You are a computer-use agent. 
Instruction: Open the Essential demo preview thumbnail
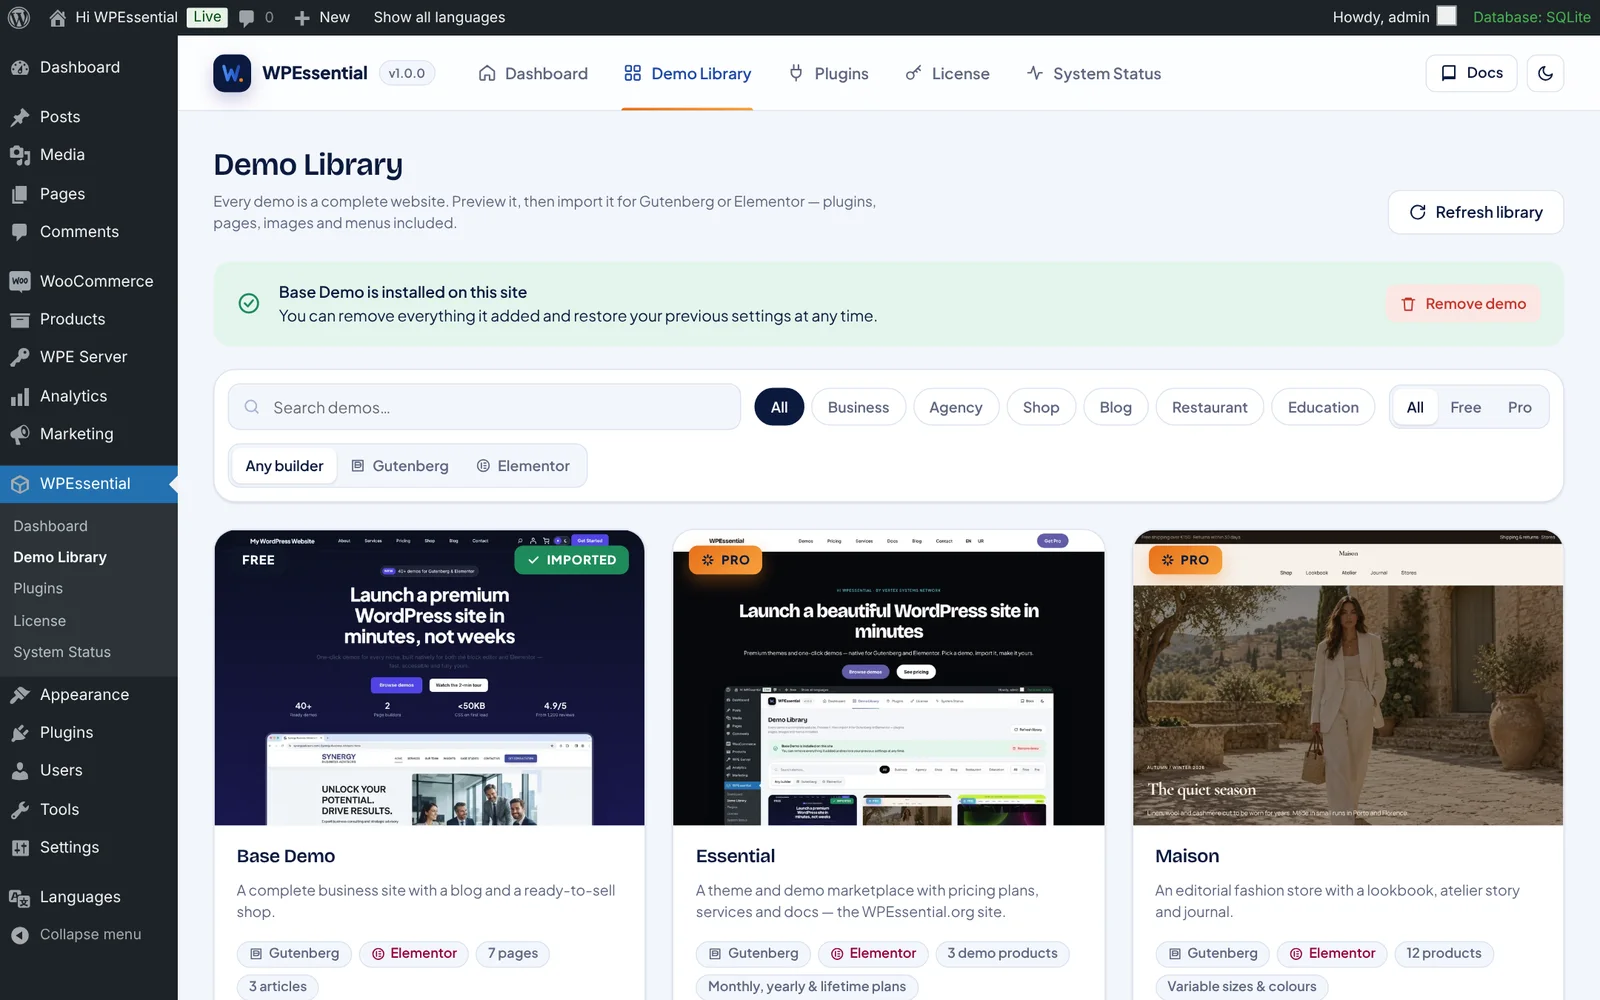point(889,678)
